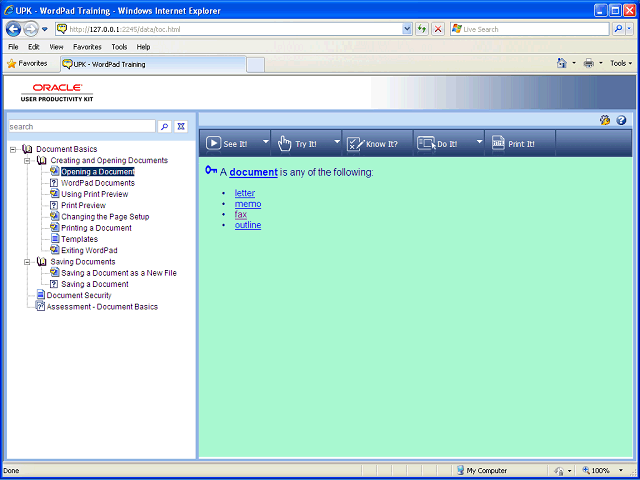Screen dimensions: 640x480
Task: Select Printing a Document topic
Action: coord(96,228)
